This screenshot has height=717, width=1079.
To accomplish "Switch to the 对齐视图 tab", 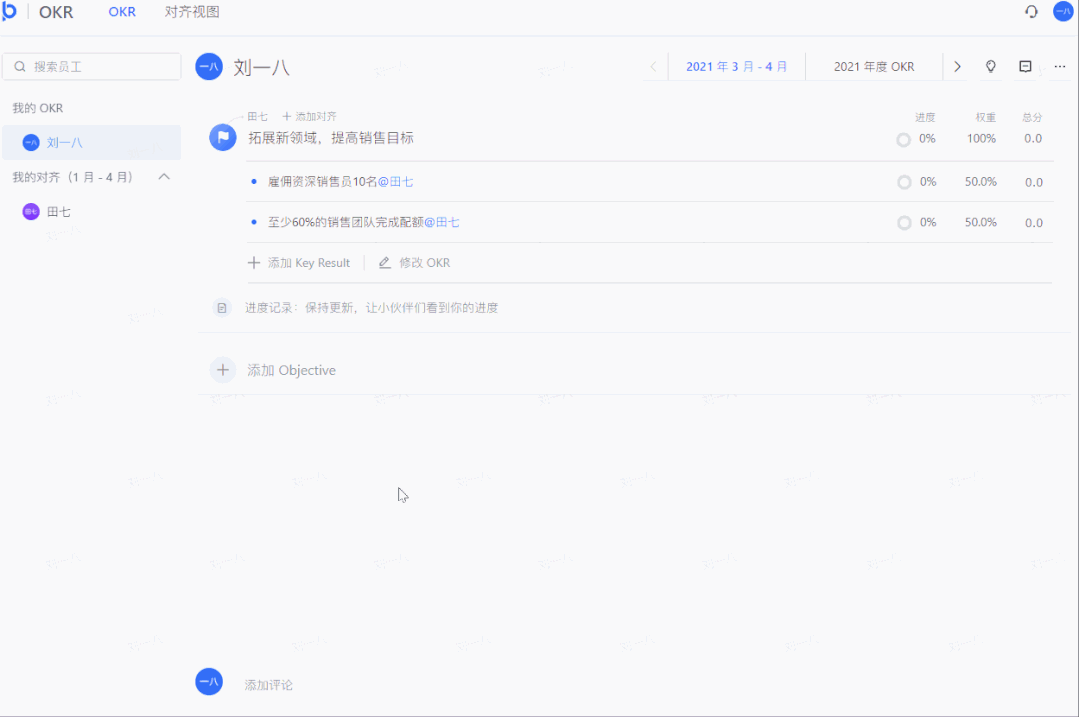I will coord(193,12).
